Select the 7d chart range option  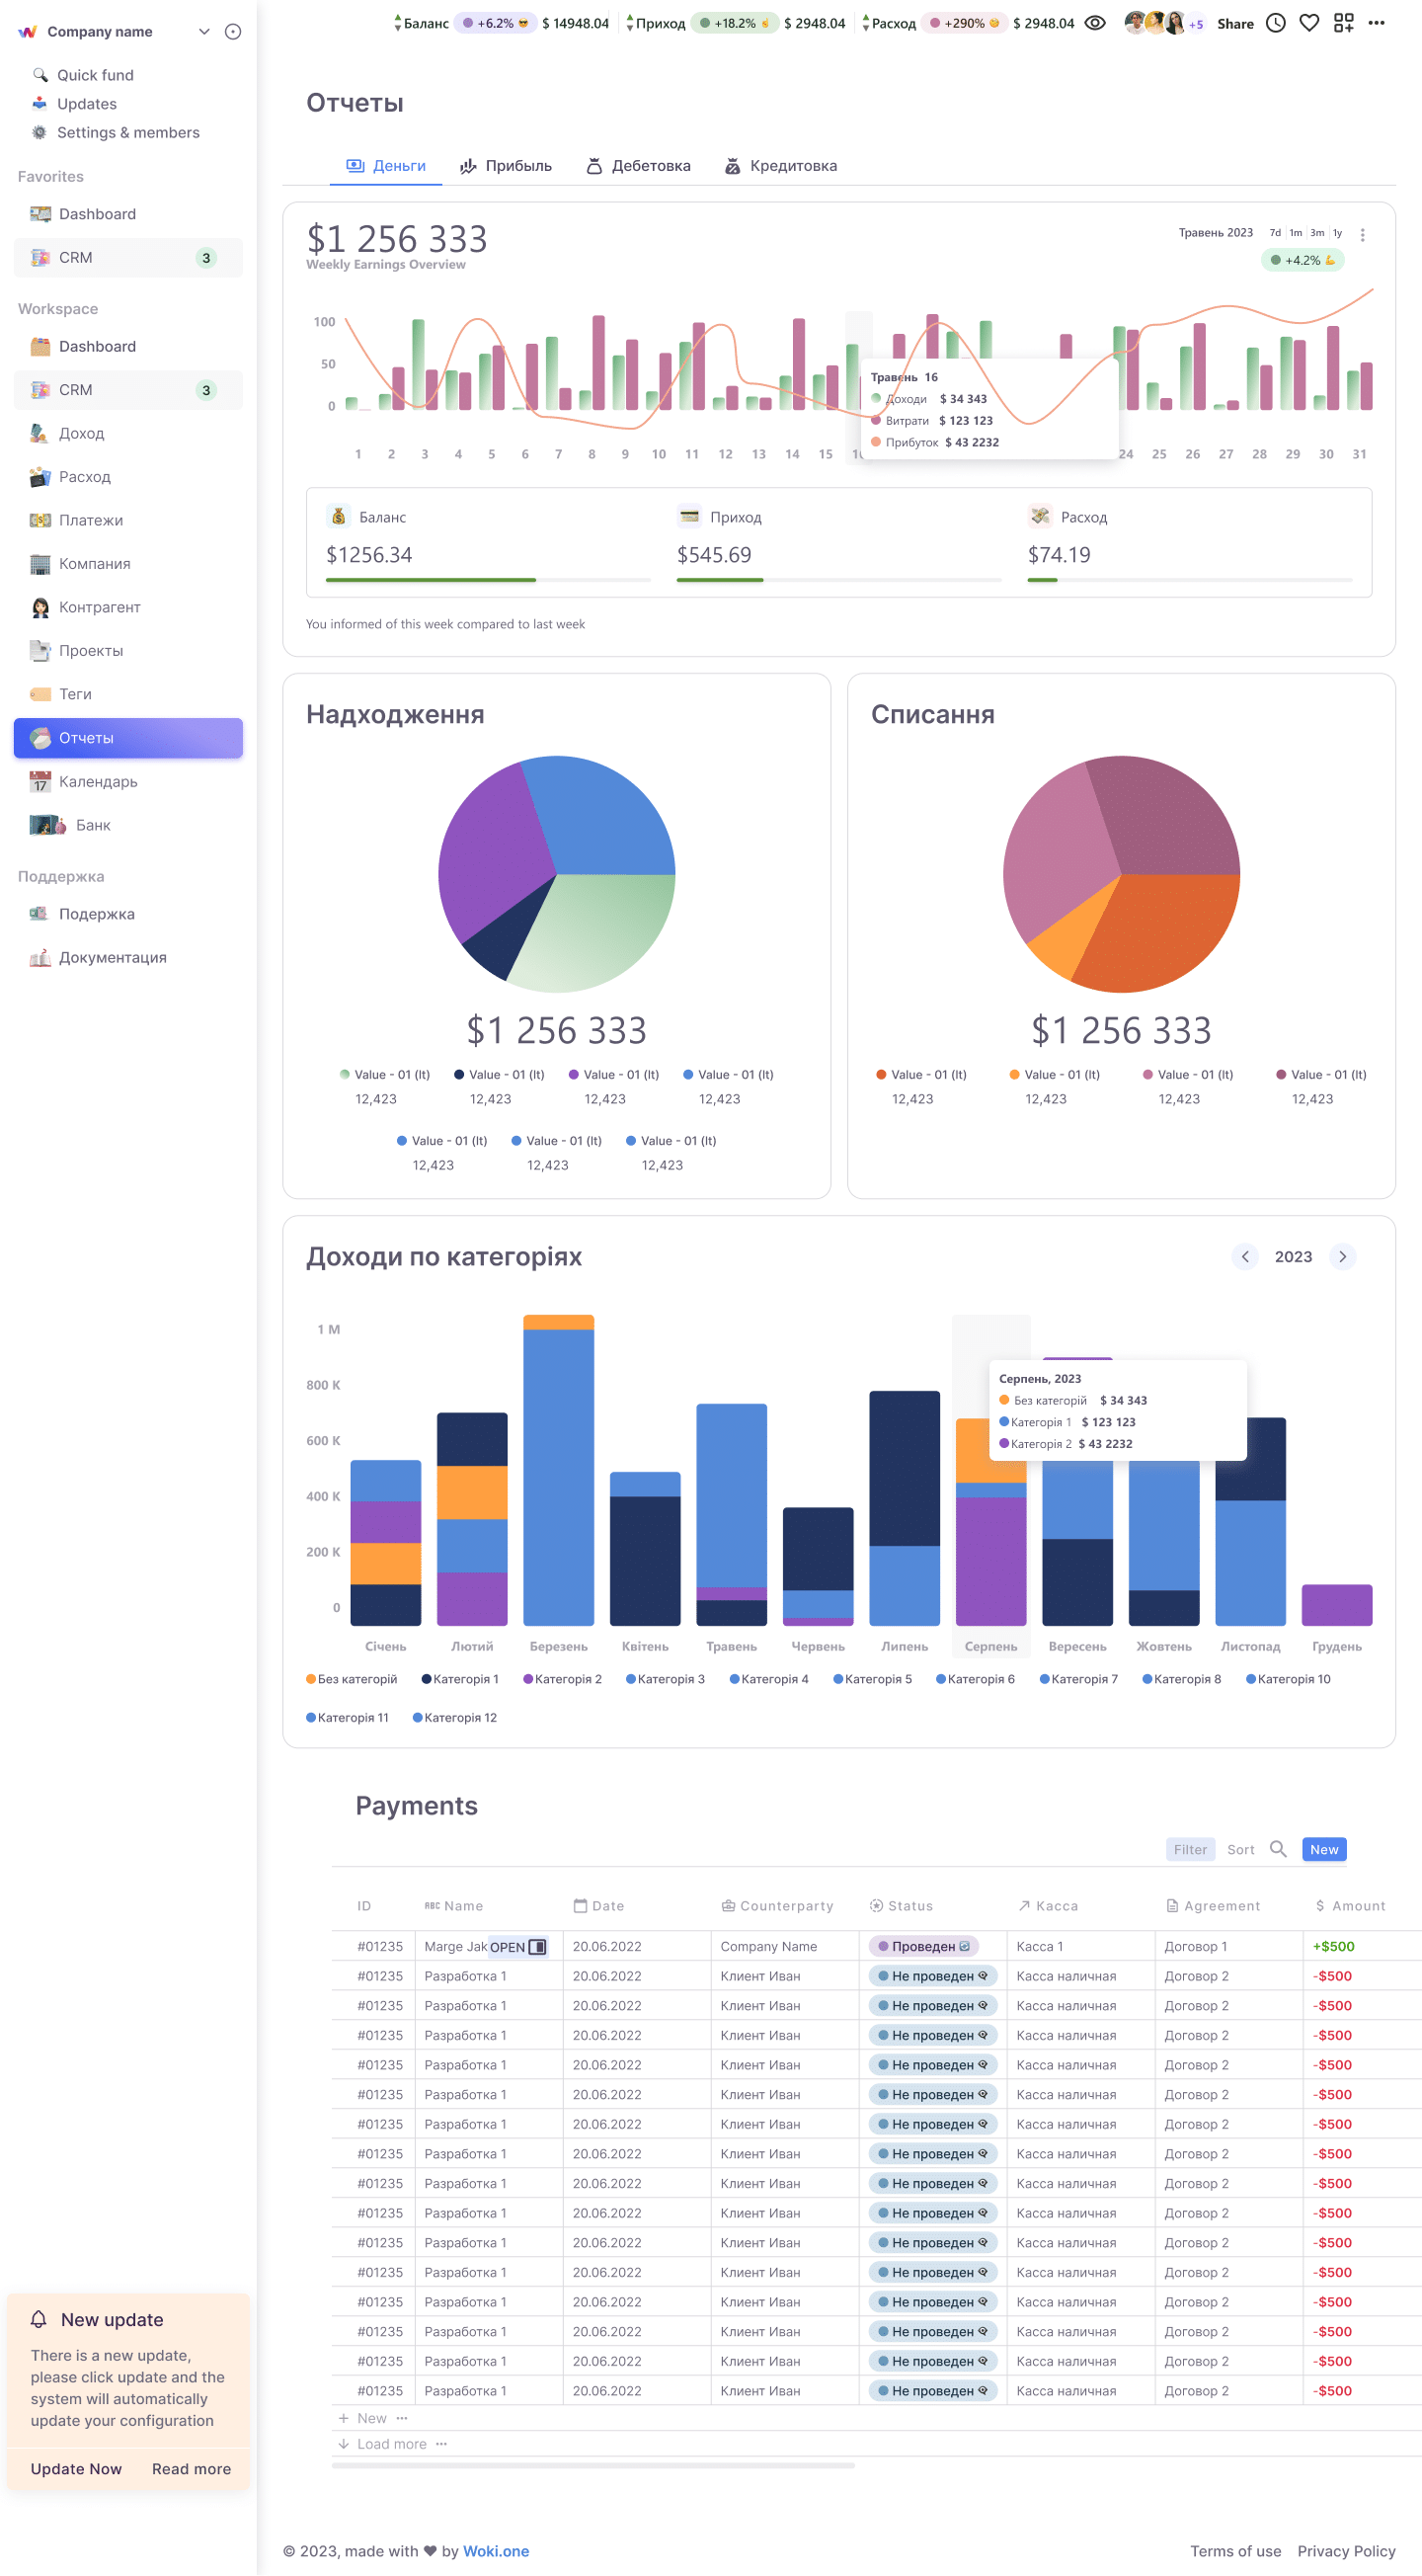coord(1275,233)
